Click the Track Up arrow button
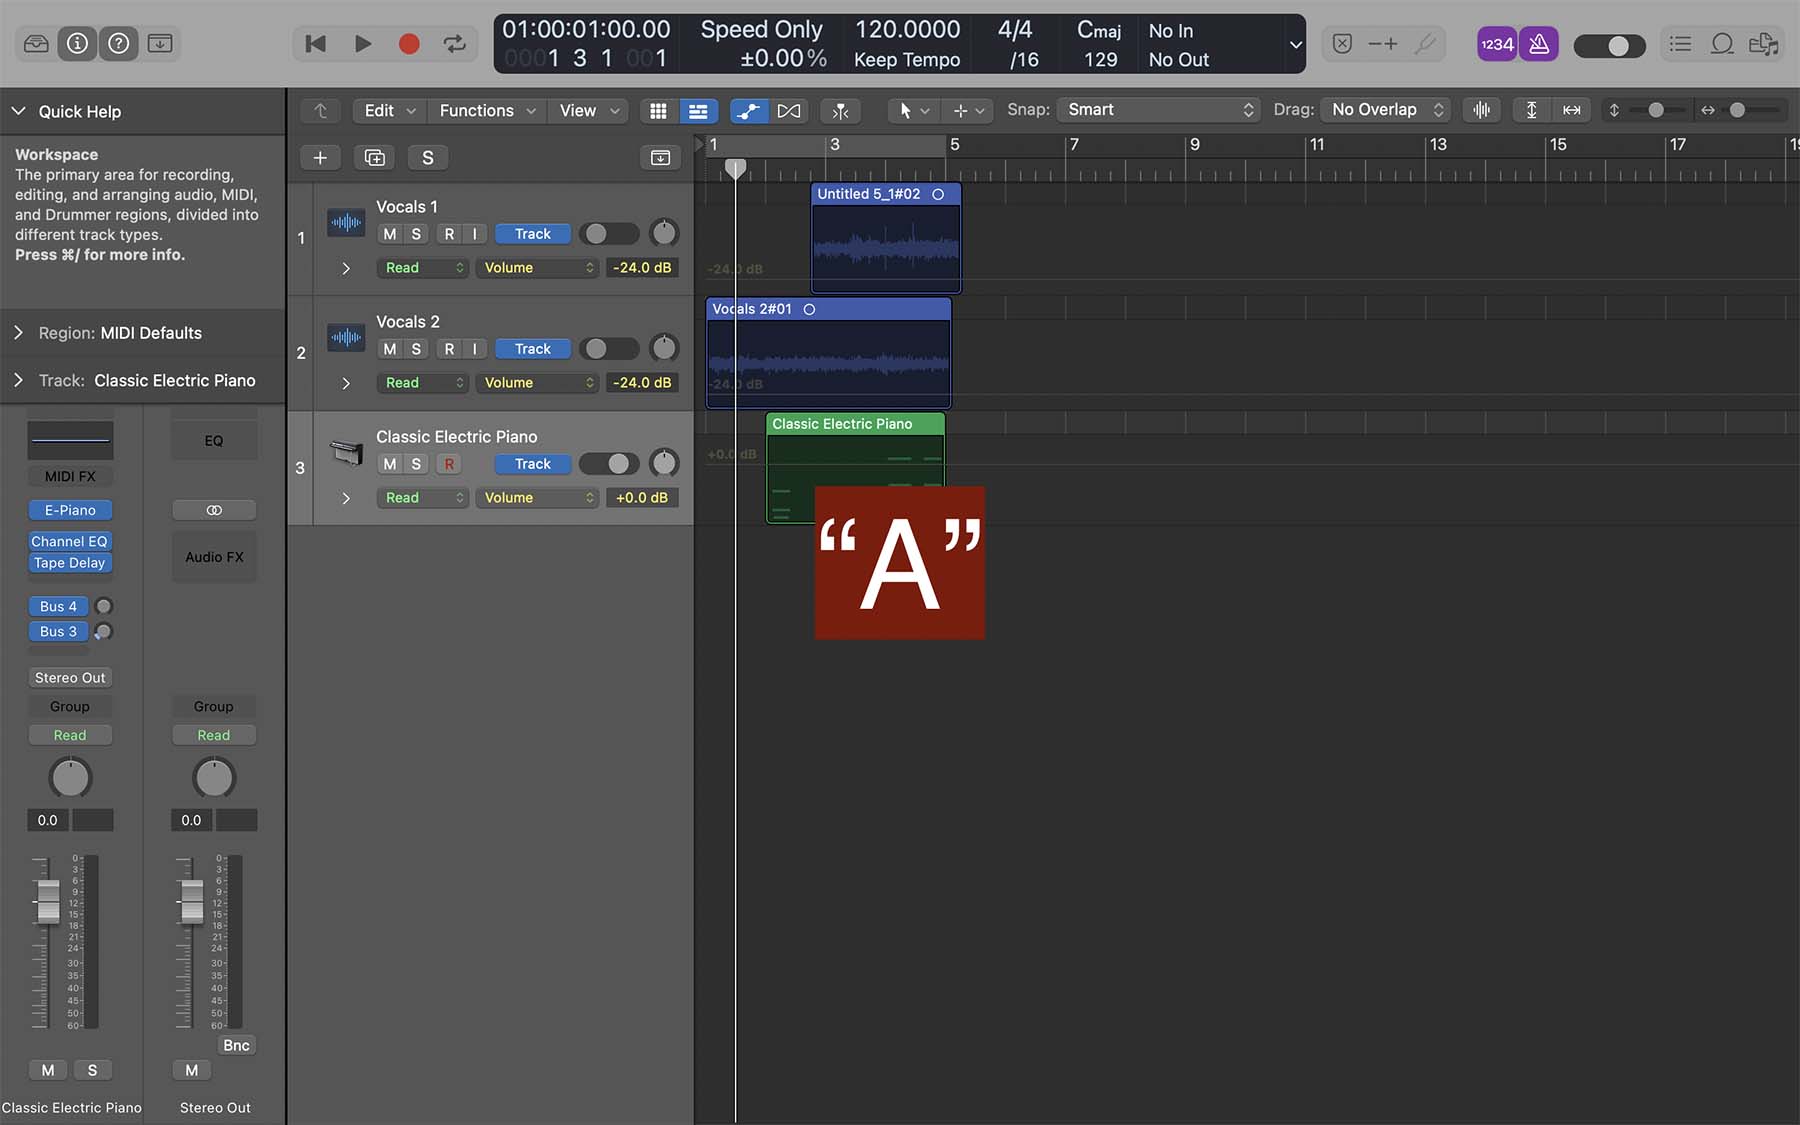 pyautogui.click(x=320, y=111)
